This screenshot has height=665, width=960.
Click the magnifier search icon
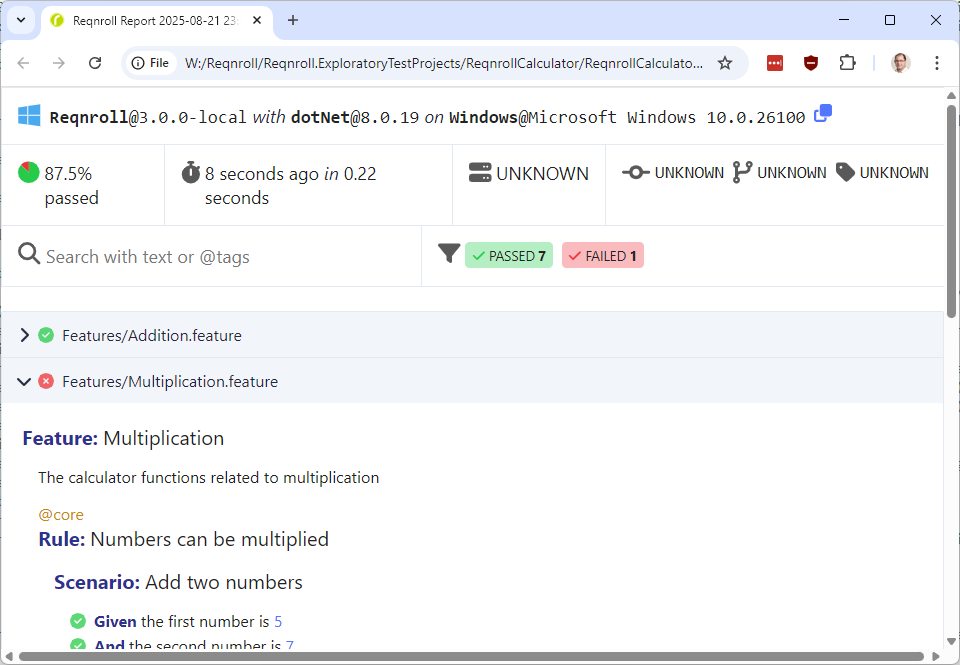click(29, 254)
